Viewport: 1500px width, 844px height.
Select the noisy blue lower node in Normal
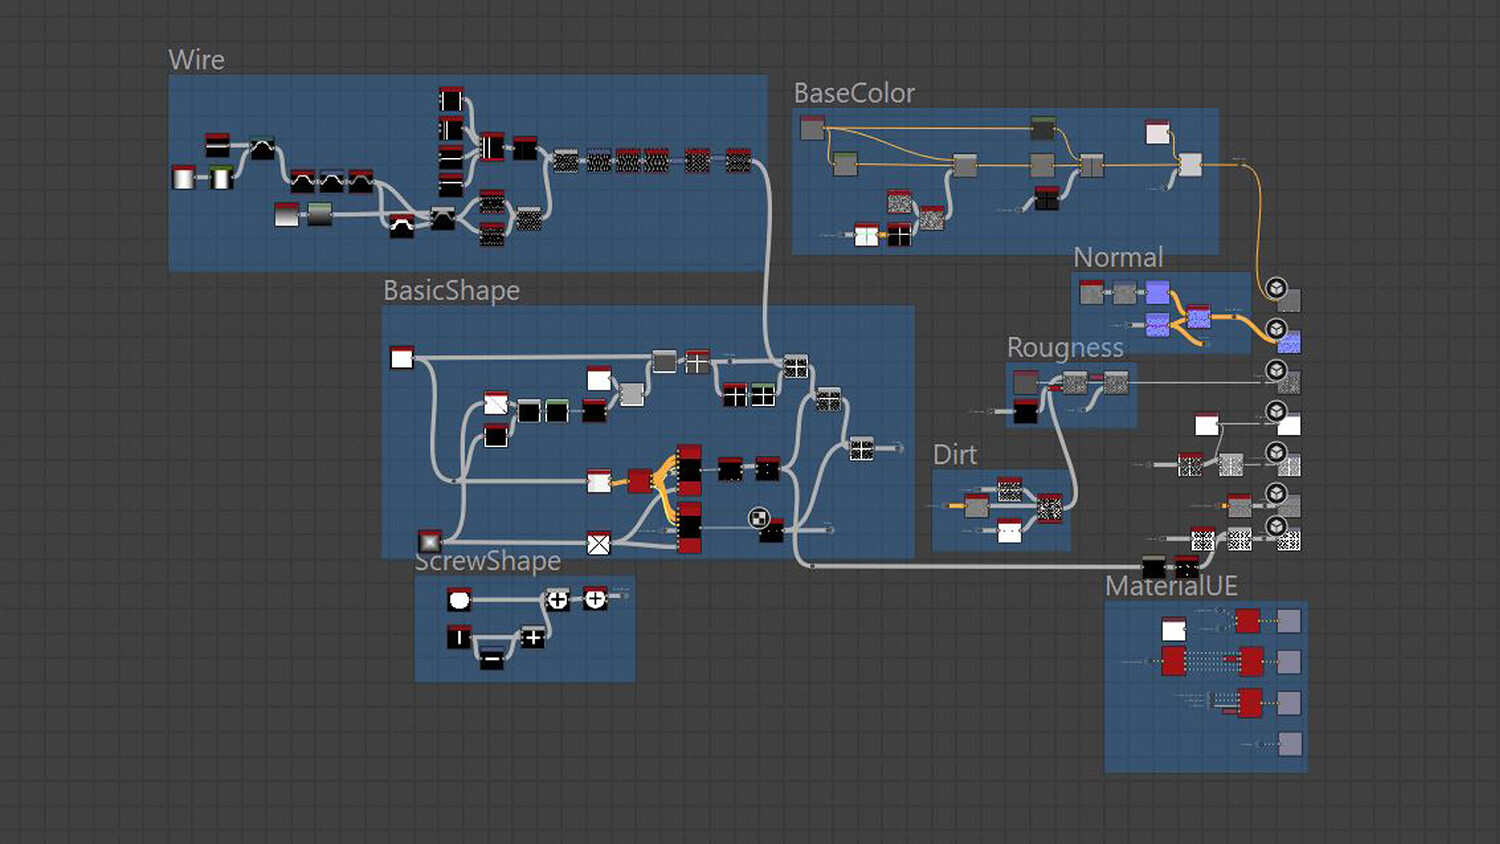click(1158, 324)
